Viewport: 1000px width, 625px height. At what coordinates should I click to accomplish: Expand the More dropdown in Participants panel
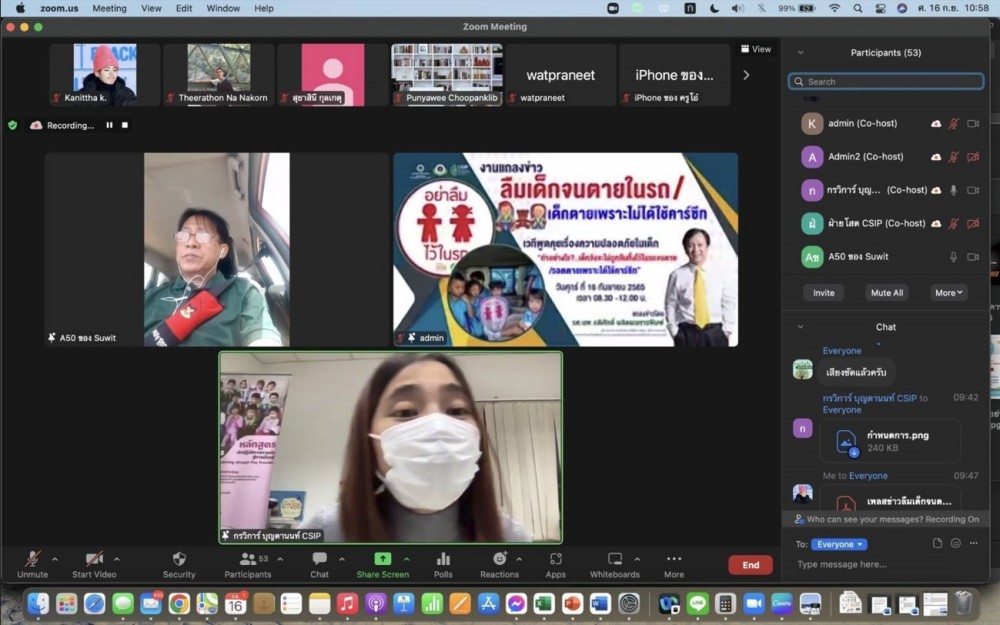tap(949, 293)
